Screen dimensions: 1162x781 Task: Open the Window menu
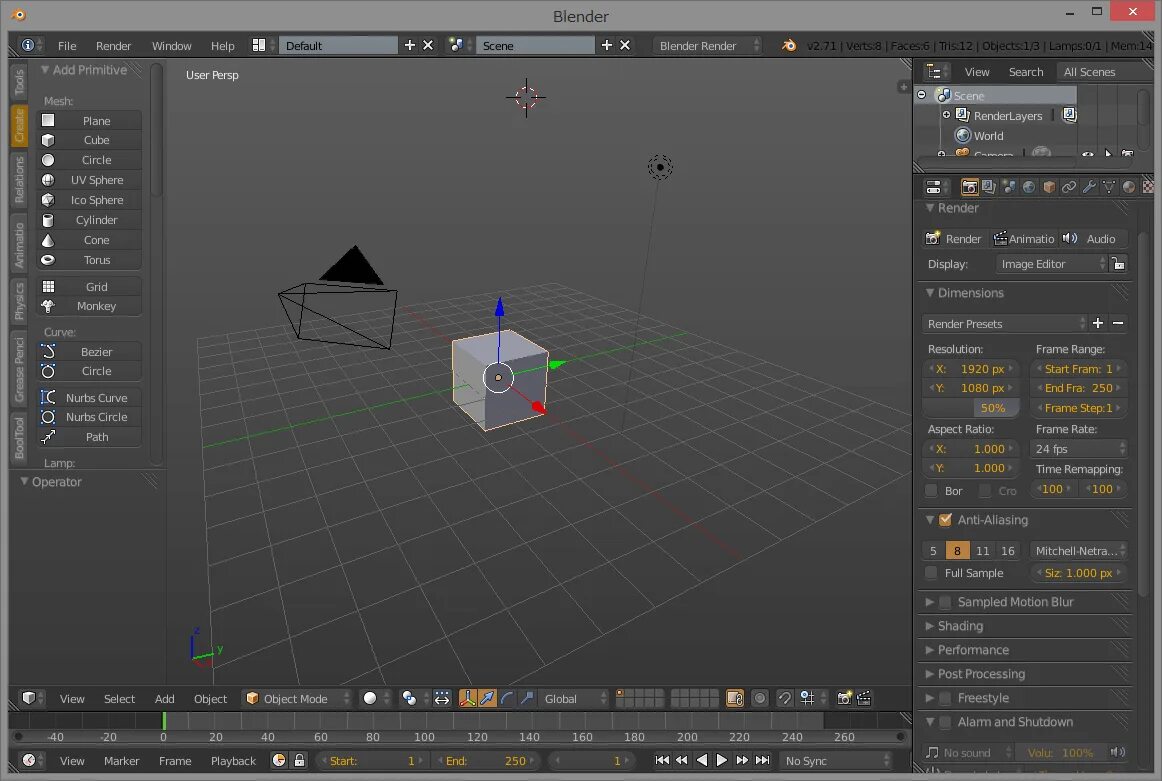[171, 45]
